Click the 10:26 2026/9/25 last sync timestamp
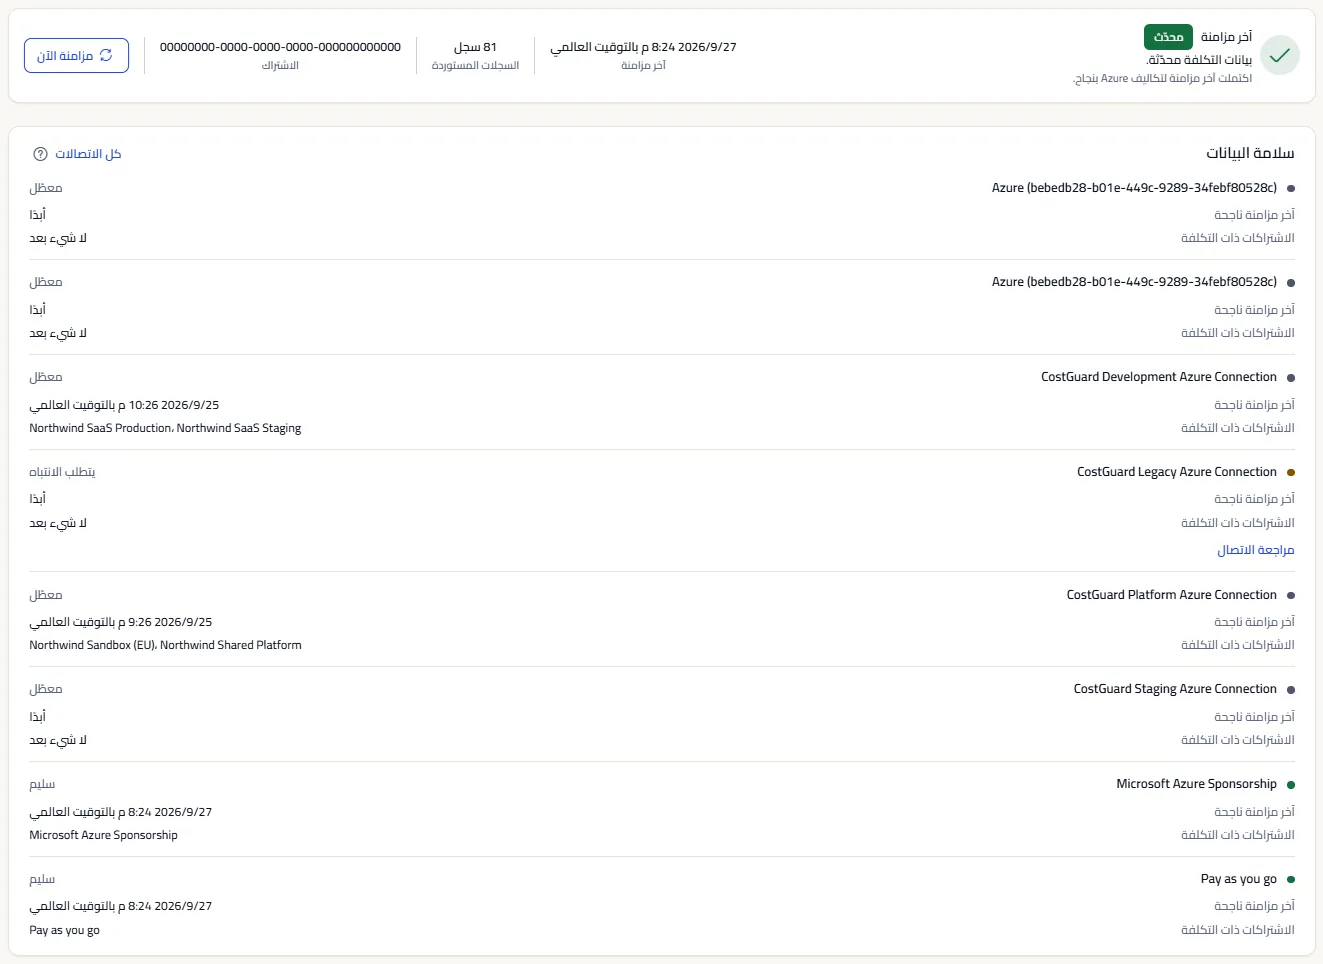1323x964 pixels. (x=124, y=405)
